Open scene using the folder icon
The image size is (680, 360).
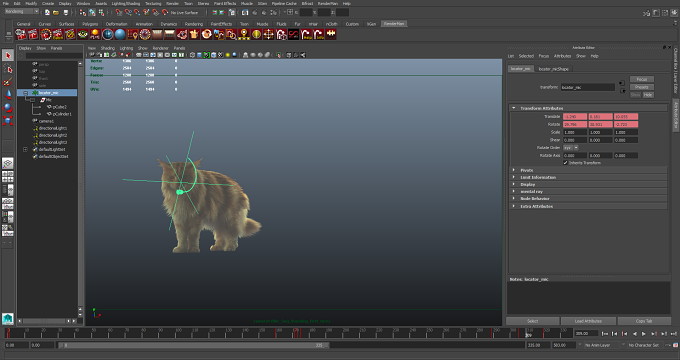(56, 13)
